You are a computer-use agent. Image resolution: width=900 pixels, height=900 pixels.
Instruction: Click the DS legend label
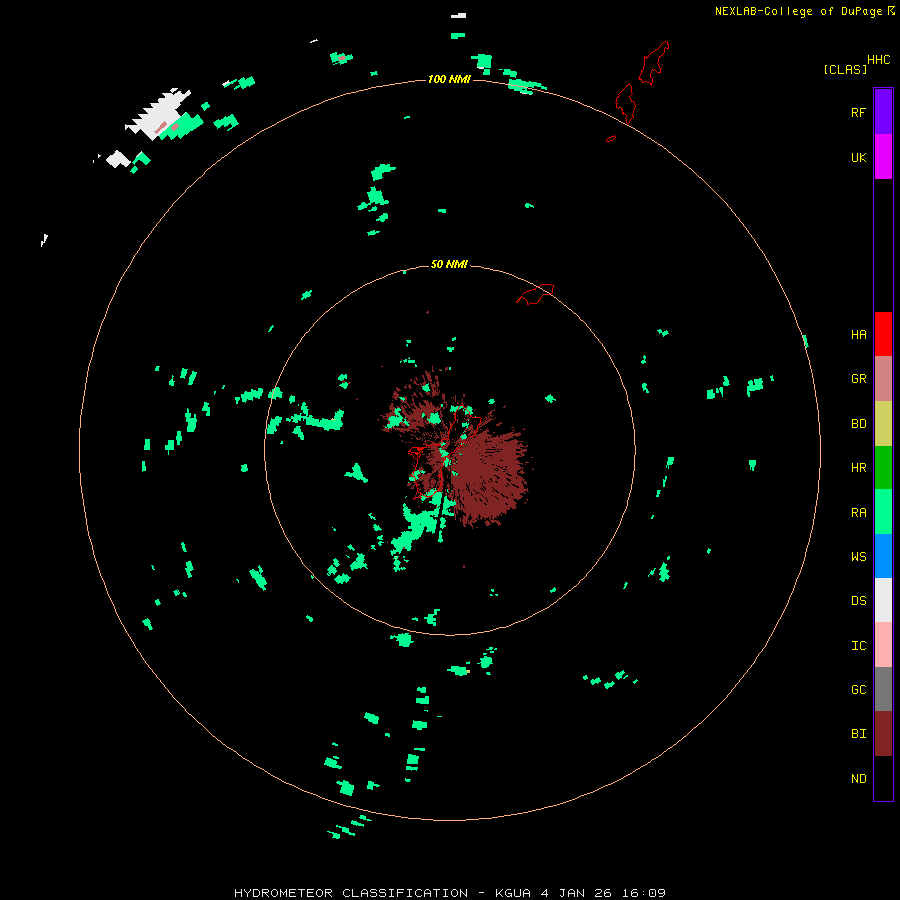coord(858,601)
